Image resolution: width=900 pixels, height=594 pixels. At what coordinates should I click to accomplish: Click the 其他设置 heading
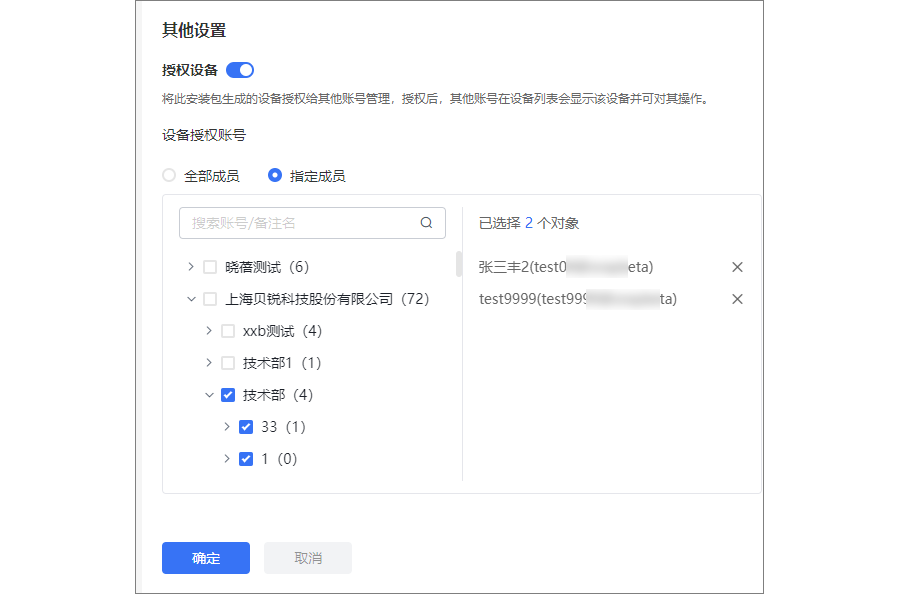coord(194,30)
